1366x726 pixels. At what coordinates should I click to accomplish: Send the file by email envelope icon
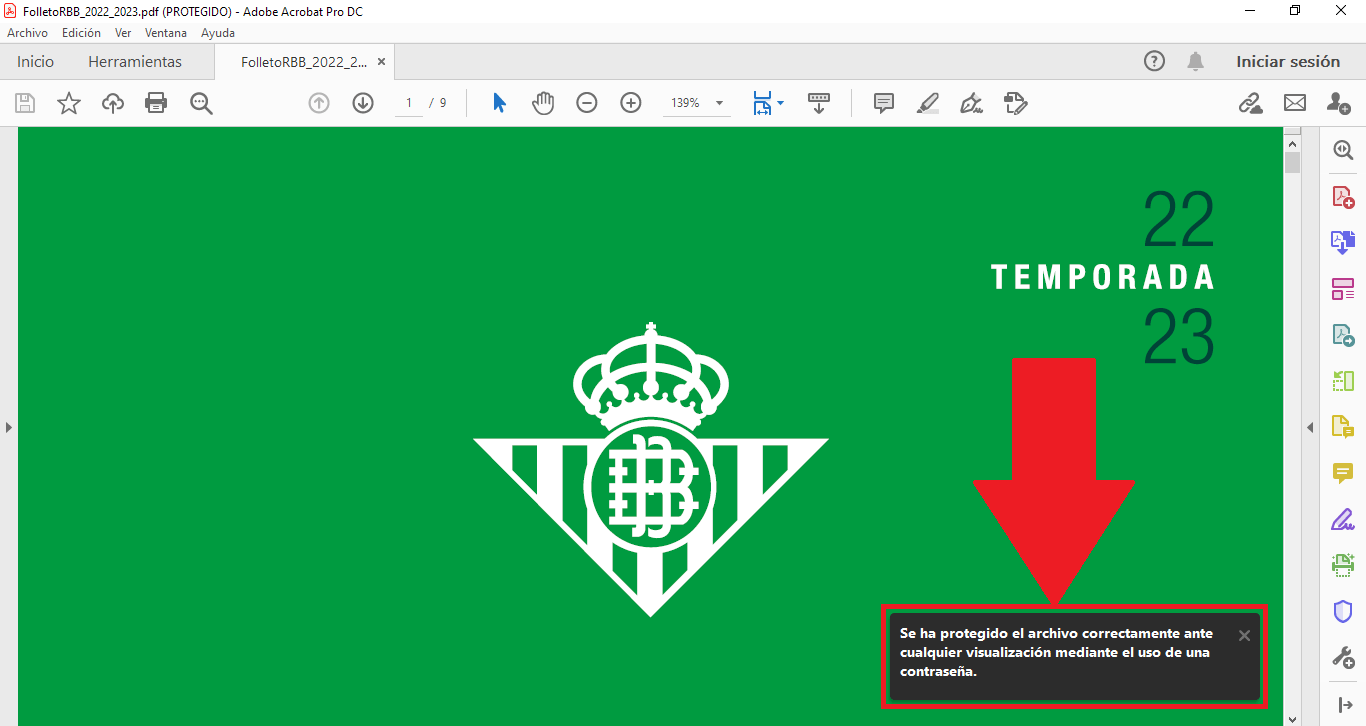(1295, 103)
